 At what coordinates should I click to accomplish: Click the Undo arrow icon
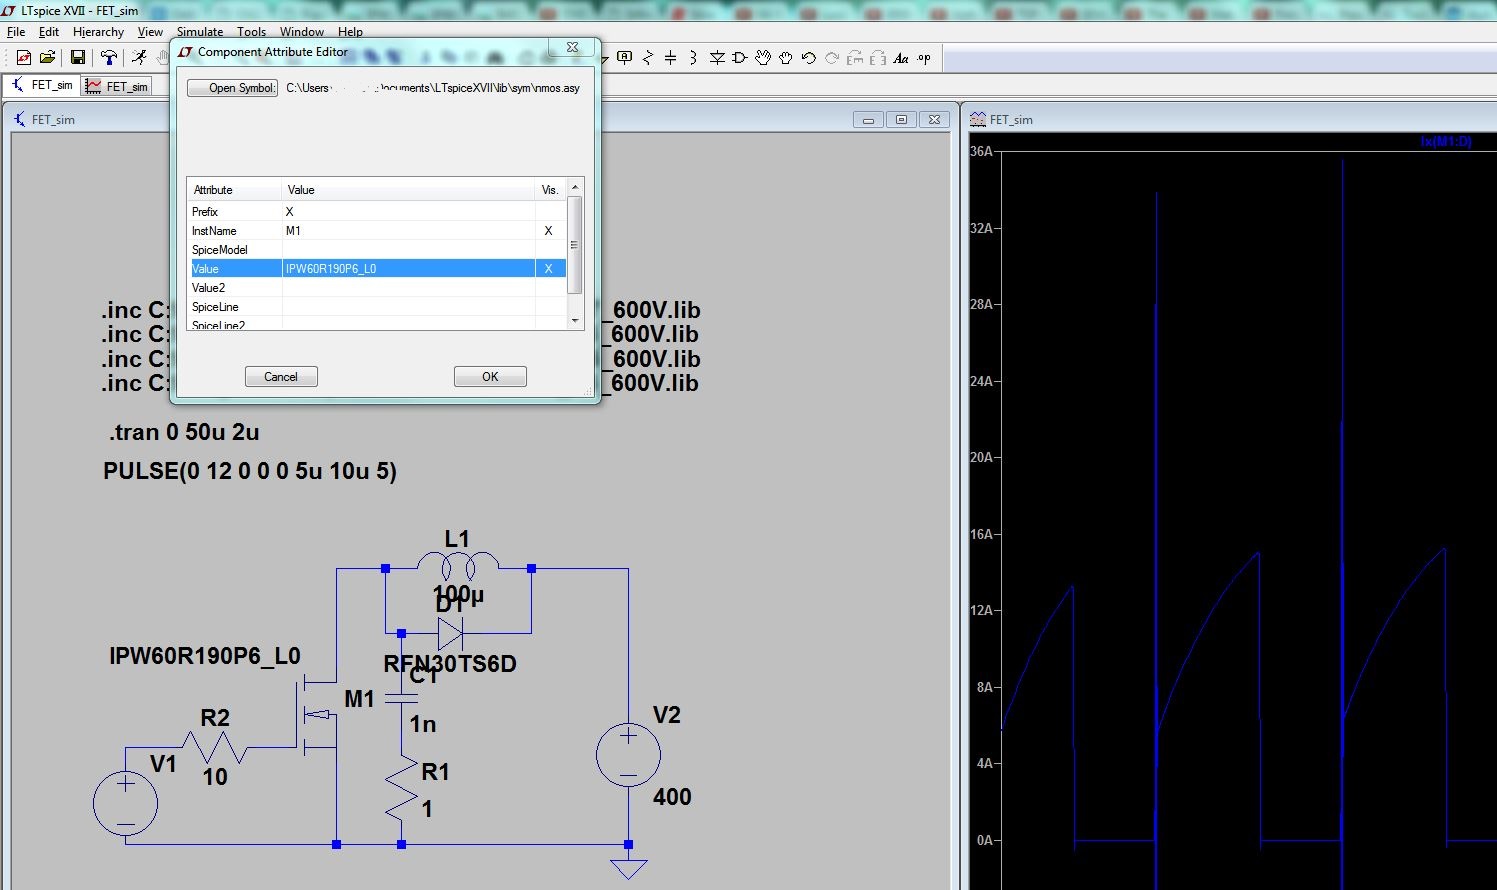[x=809, y=58]
